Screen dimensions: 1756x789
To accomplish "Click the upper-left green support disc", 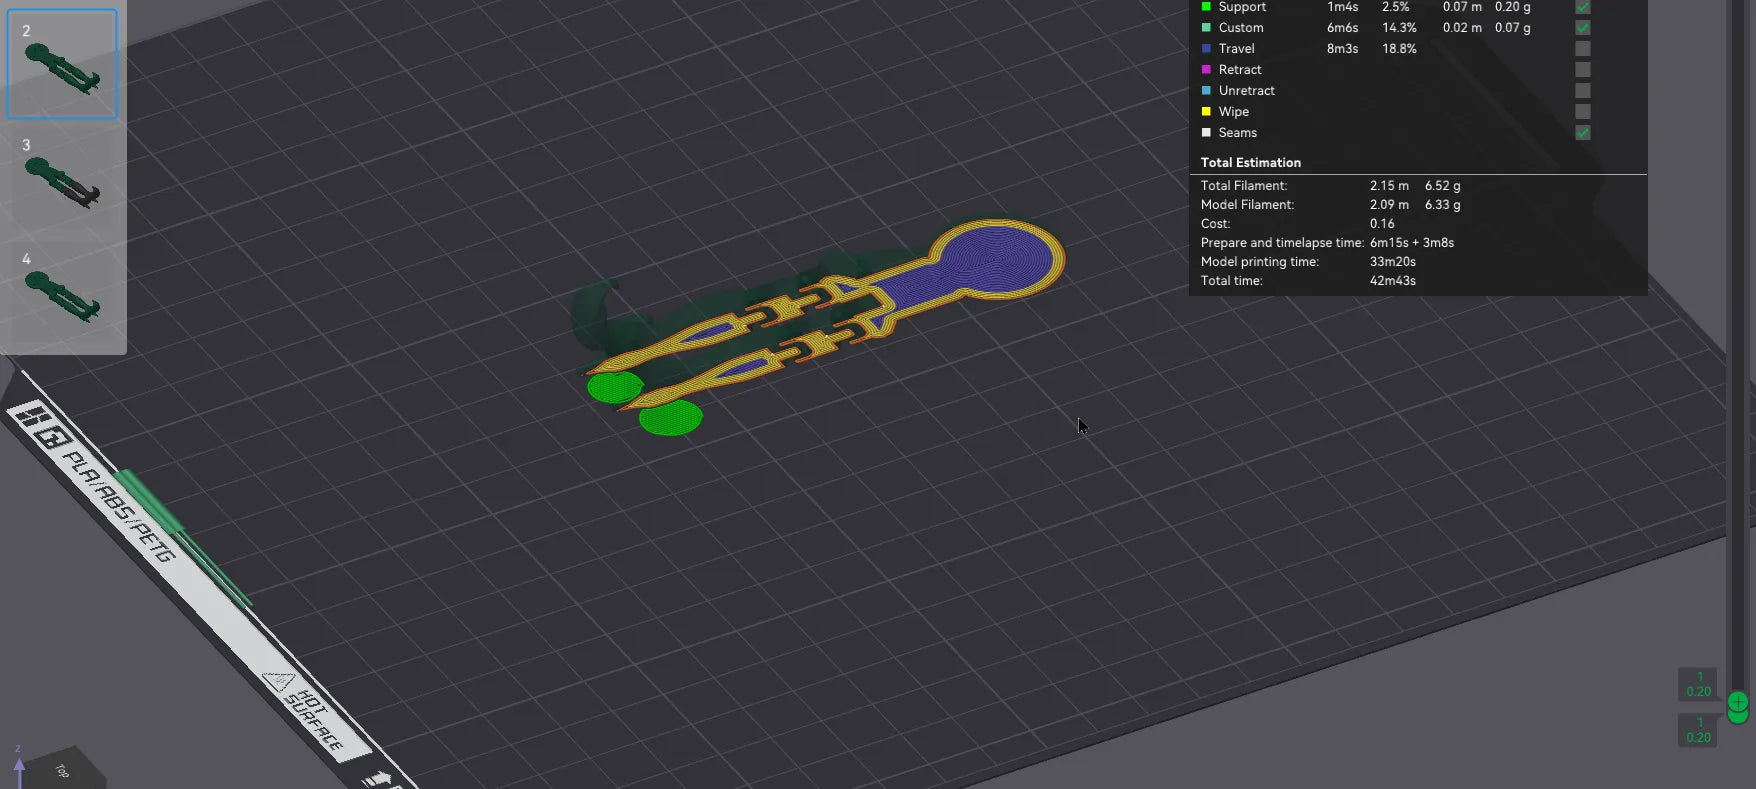I will [615, 386].
